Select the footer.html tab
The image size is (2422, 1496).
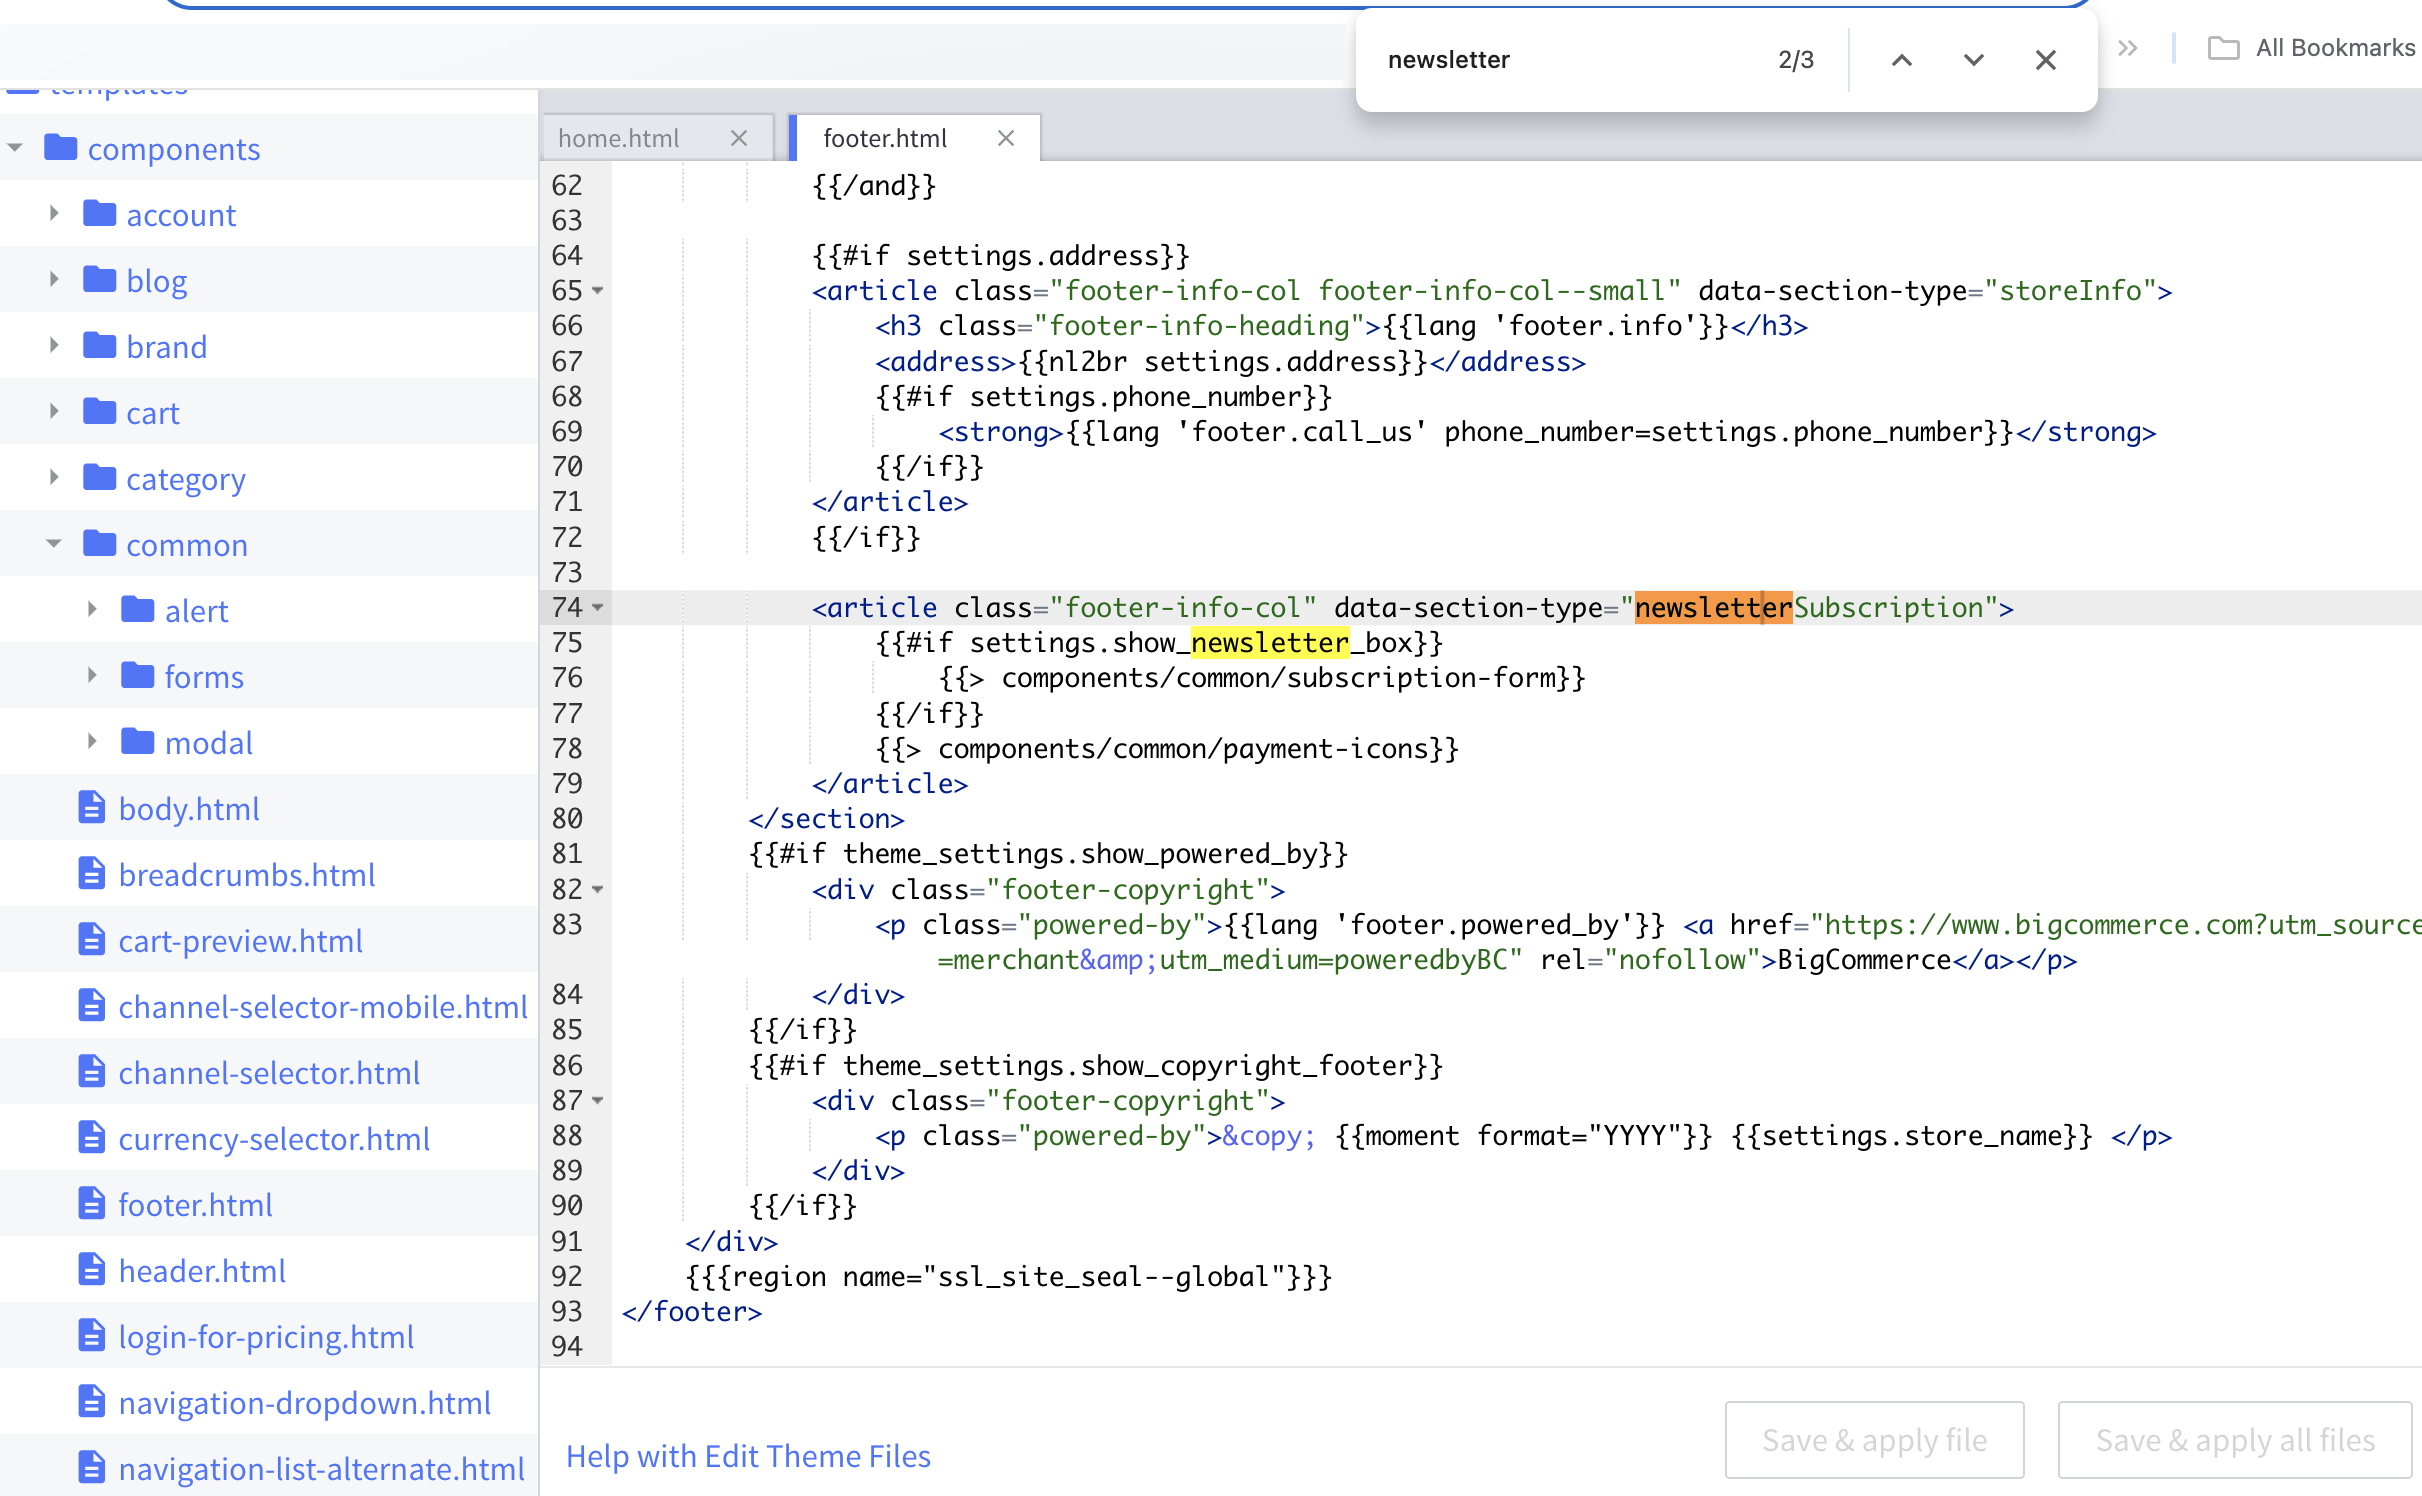click(886, 137)
